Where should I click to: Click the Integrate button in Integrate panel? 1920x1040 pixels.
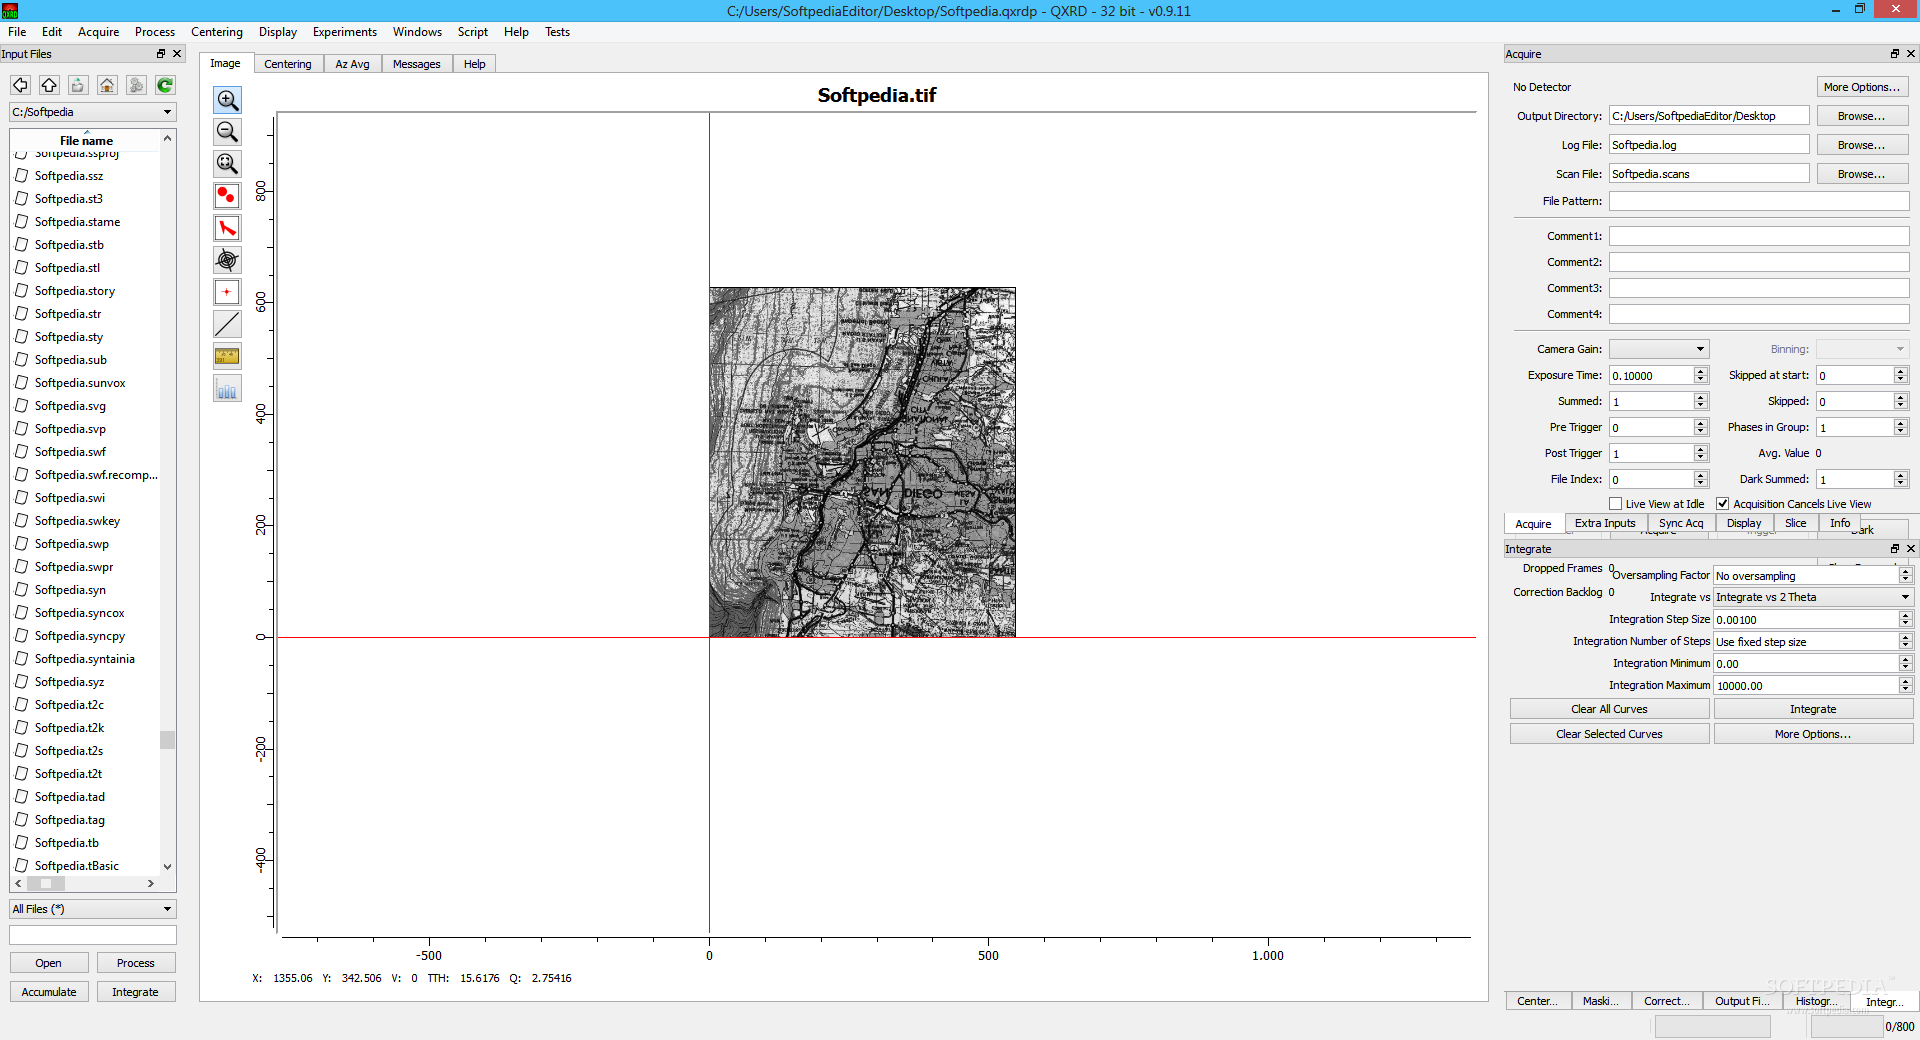point(1813,709)
